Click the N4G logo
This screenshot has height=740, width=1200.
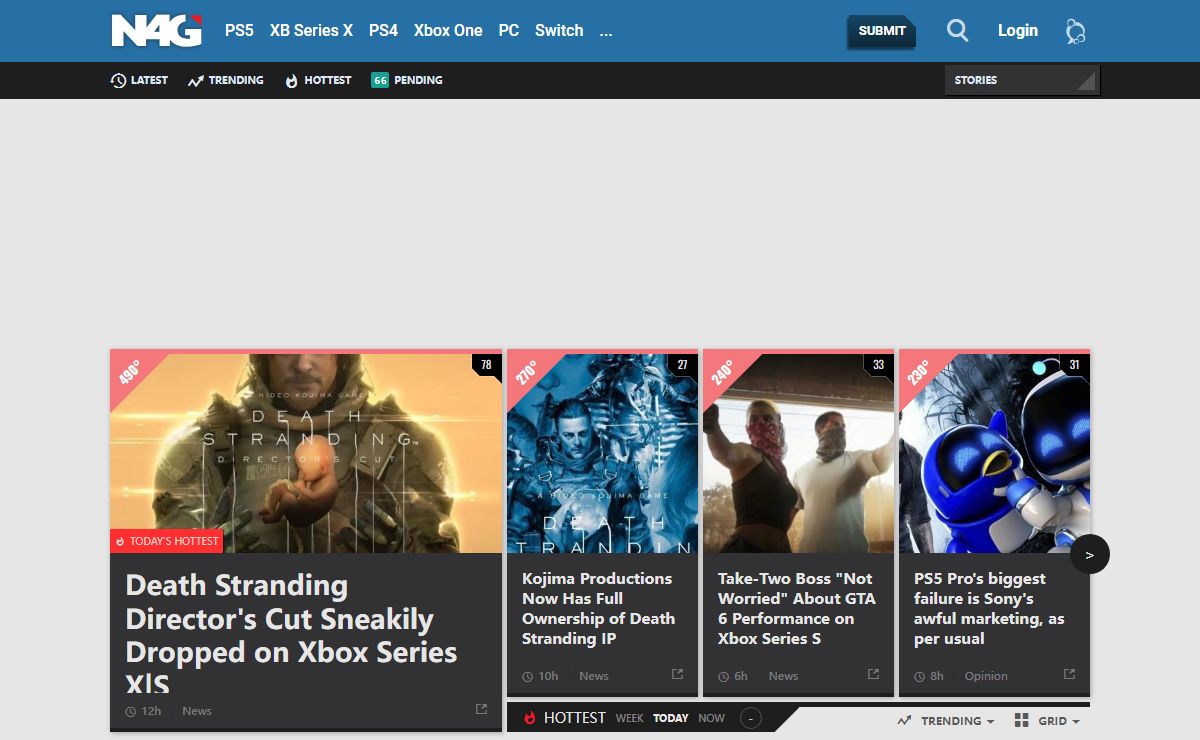click(157, 30)
